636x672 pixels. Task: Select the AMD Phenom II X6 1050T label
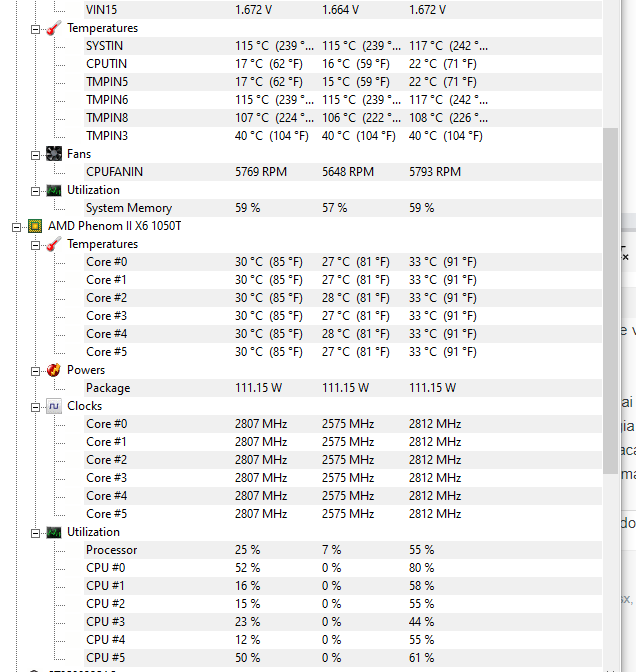coord(114,226)
